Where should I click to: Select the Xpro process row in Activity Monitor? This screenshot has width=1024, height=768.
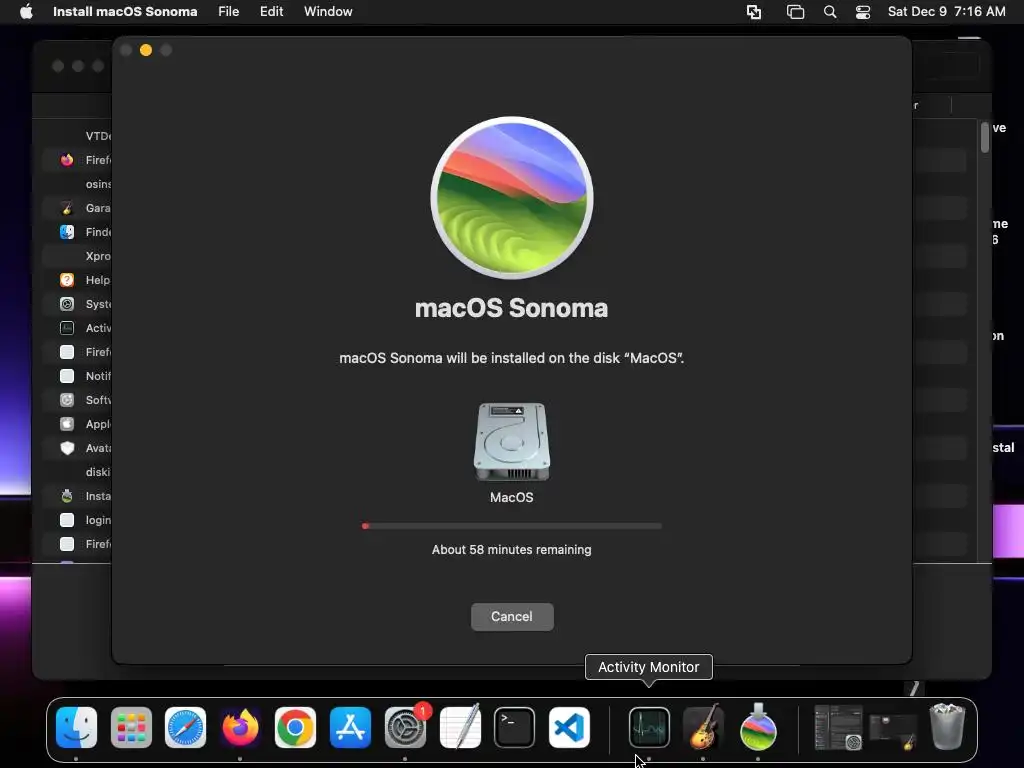pyautogui.click(x=77, y=256)
